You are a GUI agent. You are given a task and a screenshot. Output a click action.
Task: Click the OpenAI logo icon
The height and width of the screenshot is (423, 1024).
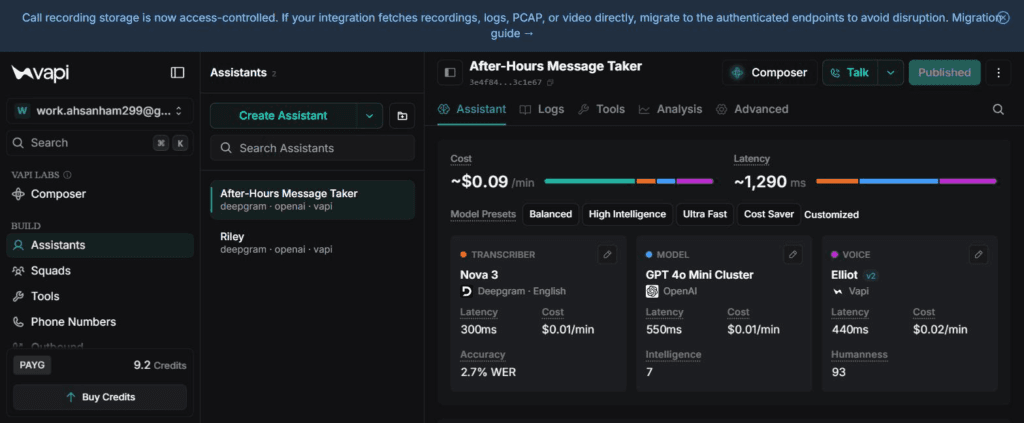652,291
